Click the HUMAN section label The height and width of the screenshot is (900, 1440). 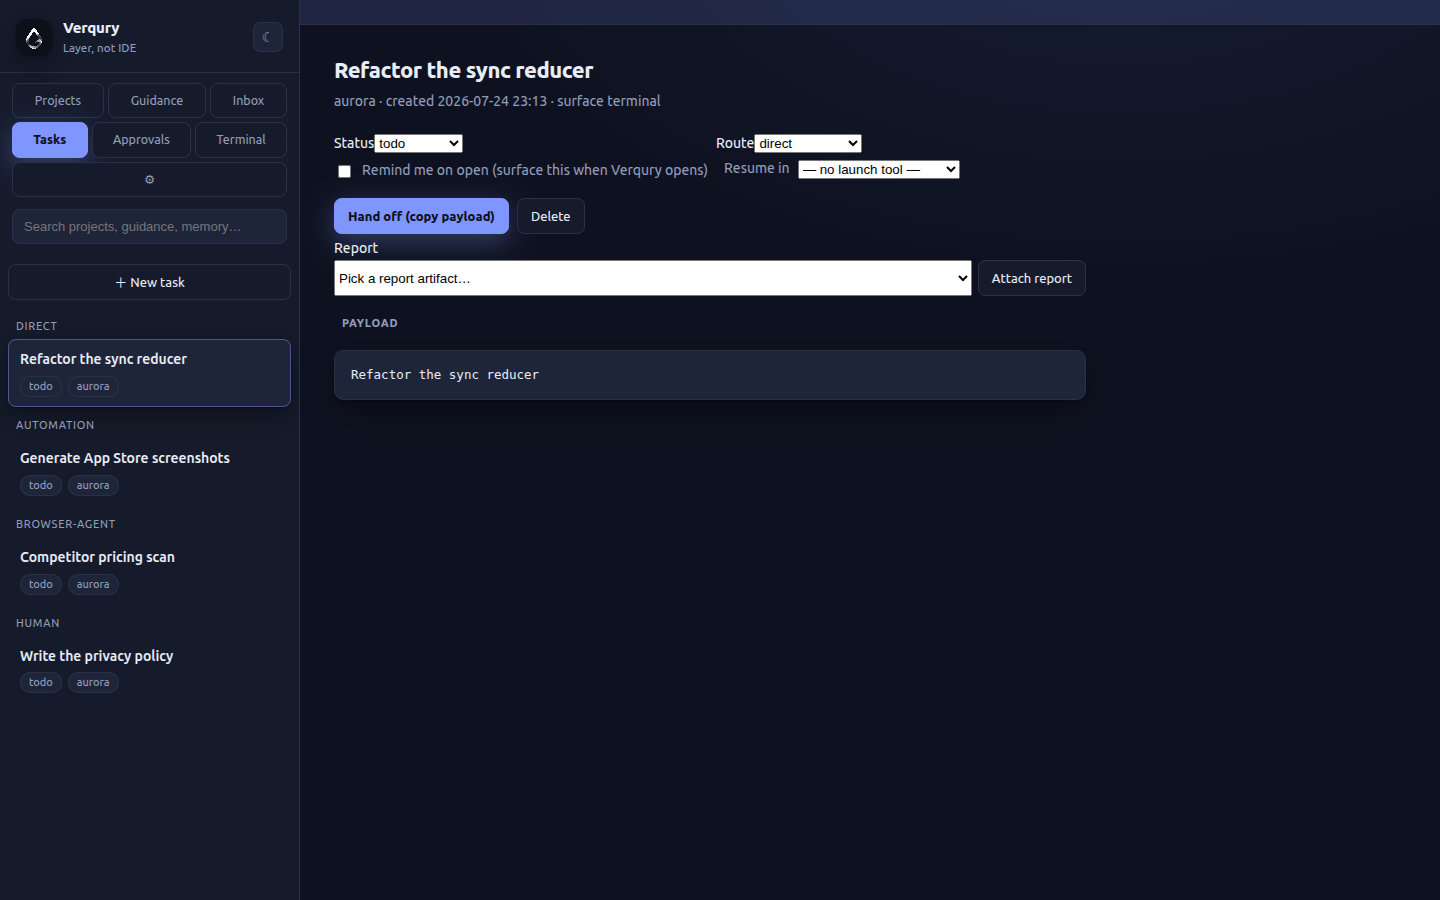[38, 623]
